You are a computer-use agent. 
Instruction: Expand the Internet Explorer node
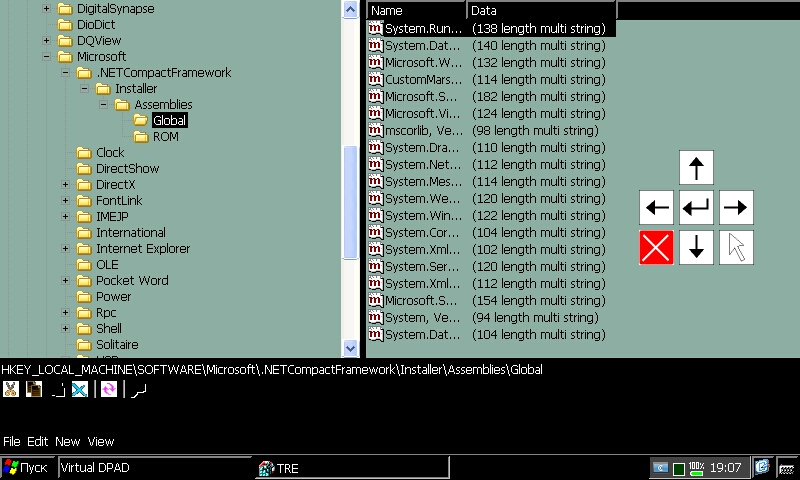pyautogui.click(x=65, y=248)
